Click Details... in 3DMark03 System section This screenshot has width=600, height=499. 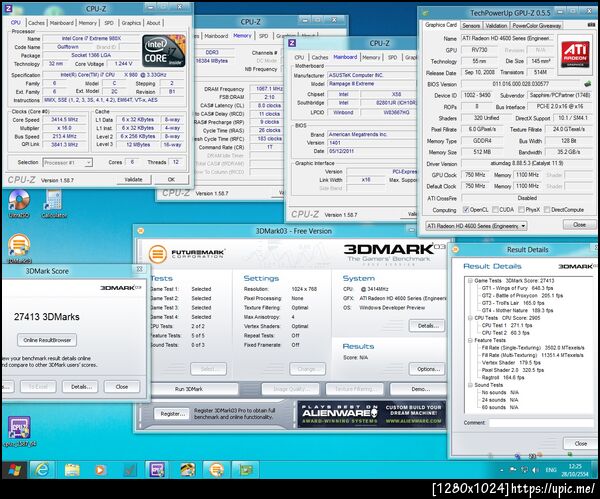tap(427, 326)
